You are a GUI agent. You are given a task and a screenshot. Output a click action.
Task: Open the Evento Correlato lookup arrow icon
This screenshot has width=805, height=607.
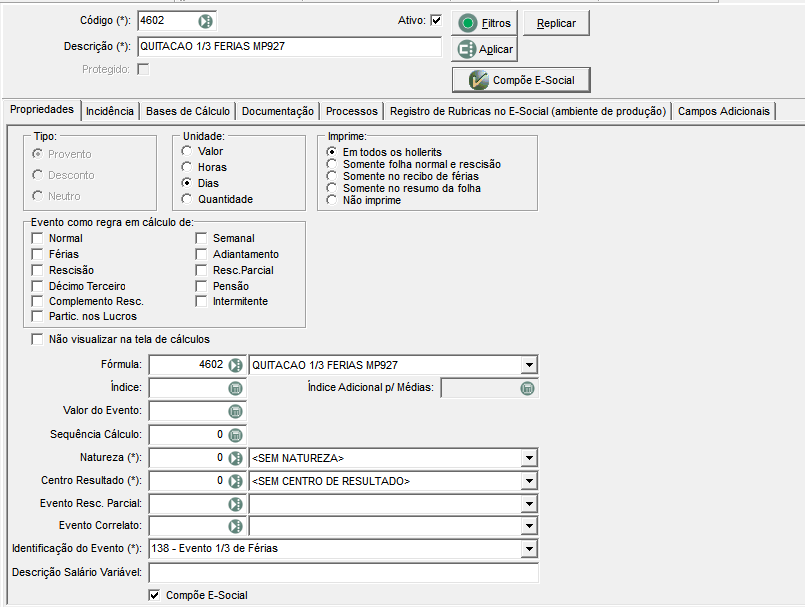[236, 526]
